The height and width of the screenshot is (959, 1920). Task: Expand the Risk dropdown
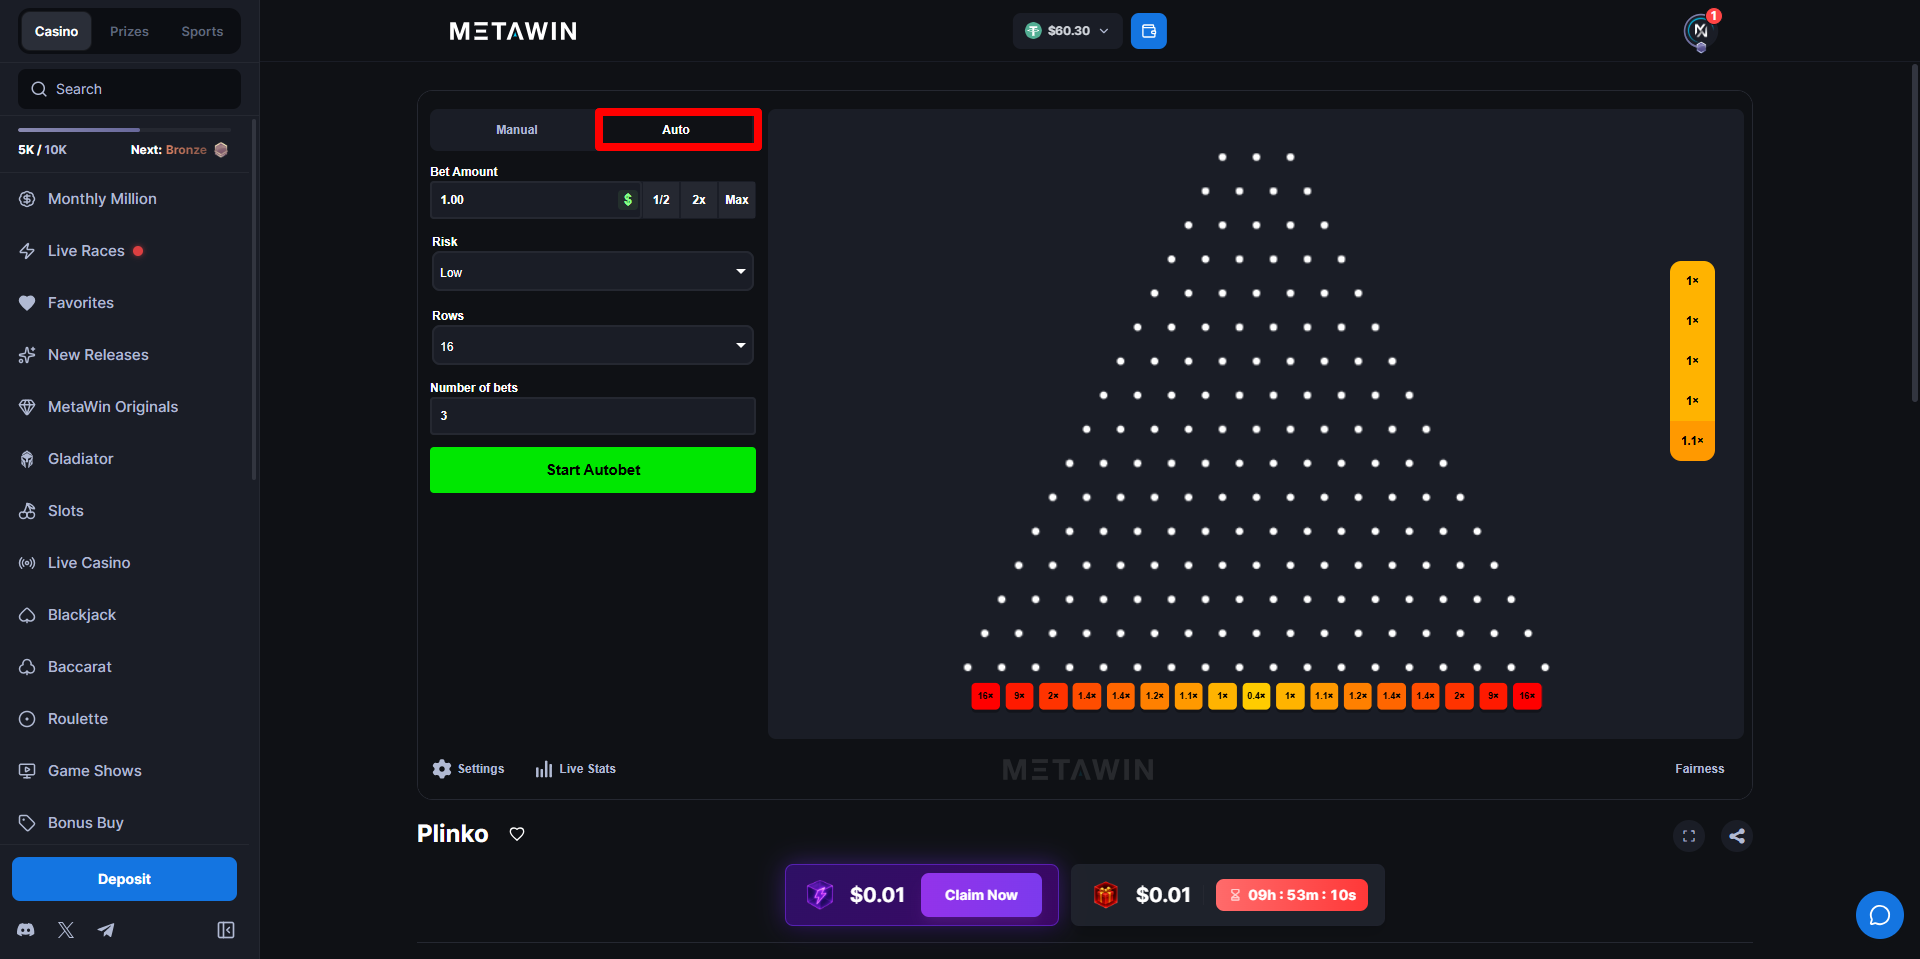592,272
